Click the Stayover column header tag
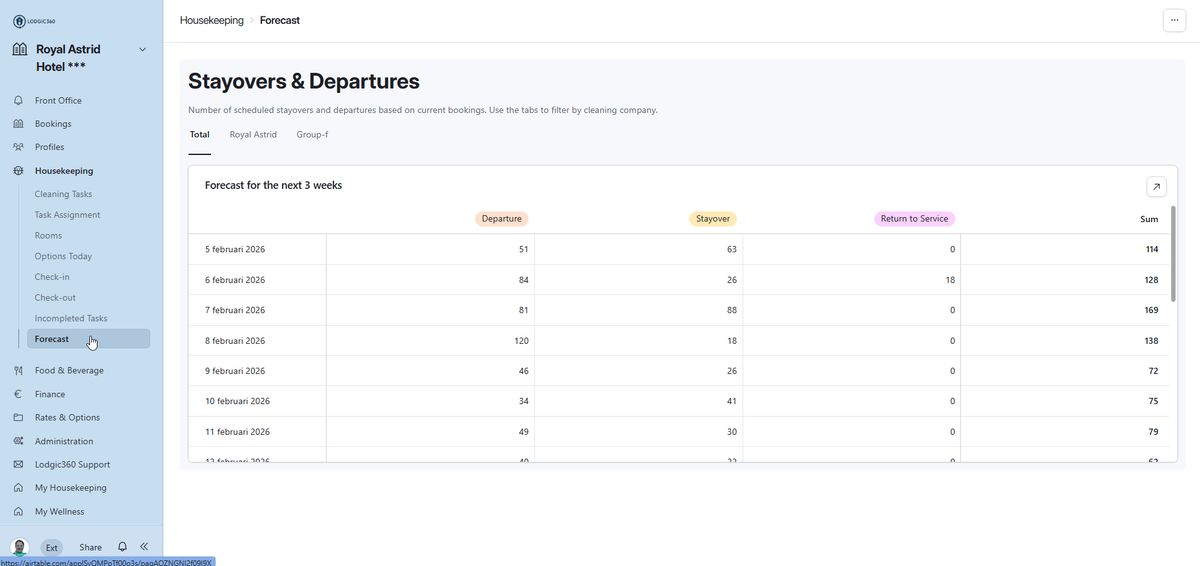The image size is (1200, 566). [x=713, y=218]
